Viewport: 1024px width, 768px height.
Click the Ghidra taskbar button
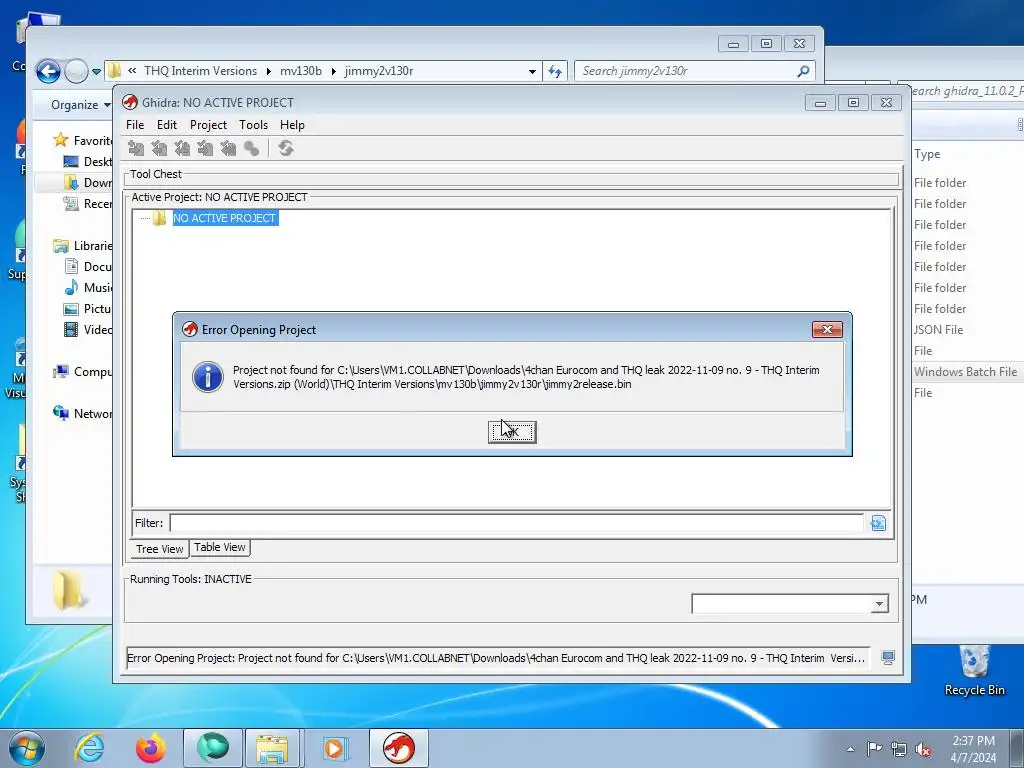tap(398, 748)
